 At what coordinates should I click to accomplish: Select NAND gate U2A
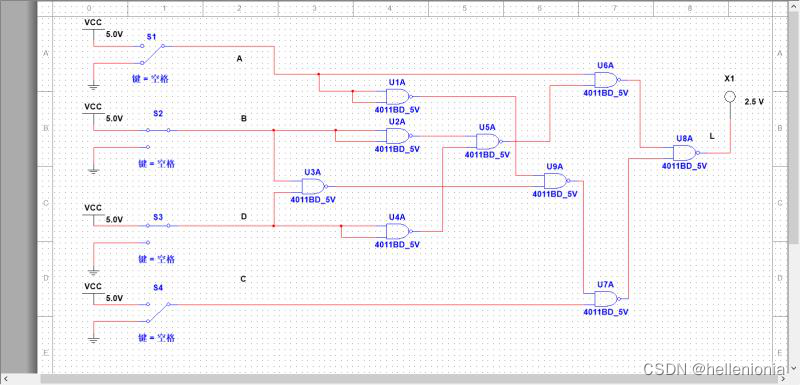pos(399,136)
